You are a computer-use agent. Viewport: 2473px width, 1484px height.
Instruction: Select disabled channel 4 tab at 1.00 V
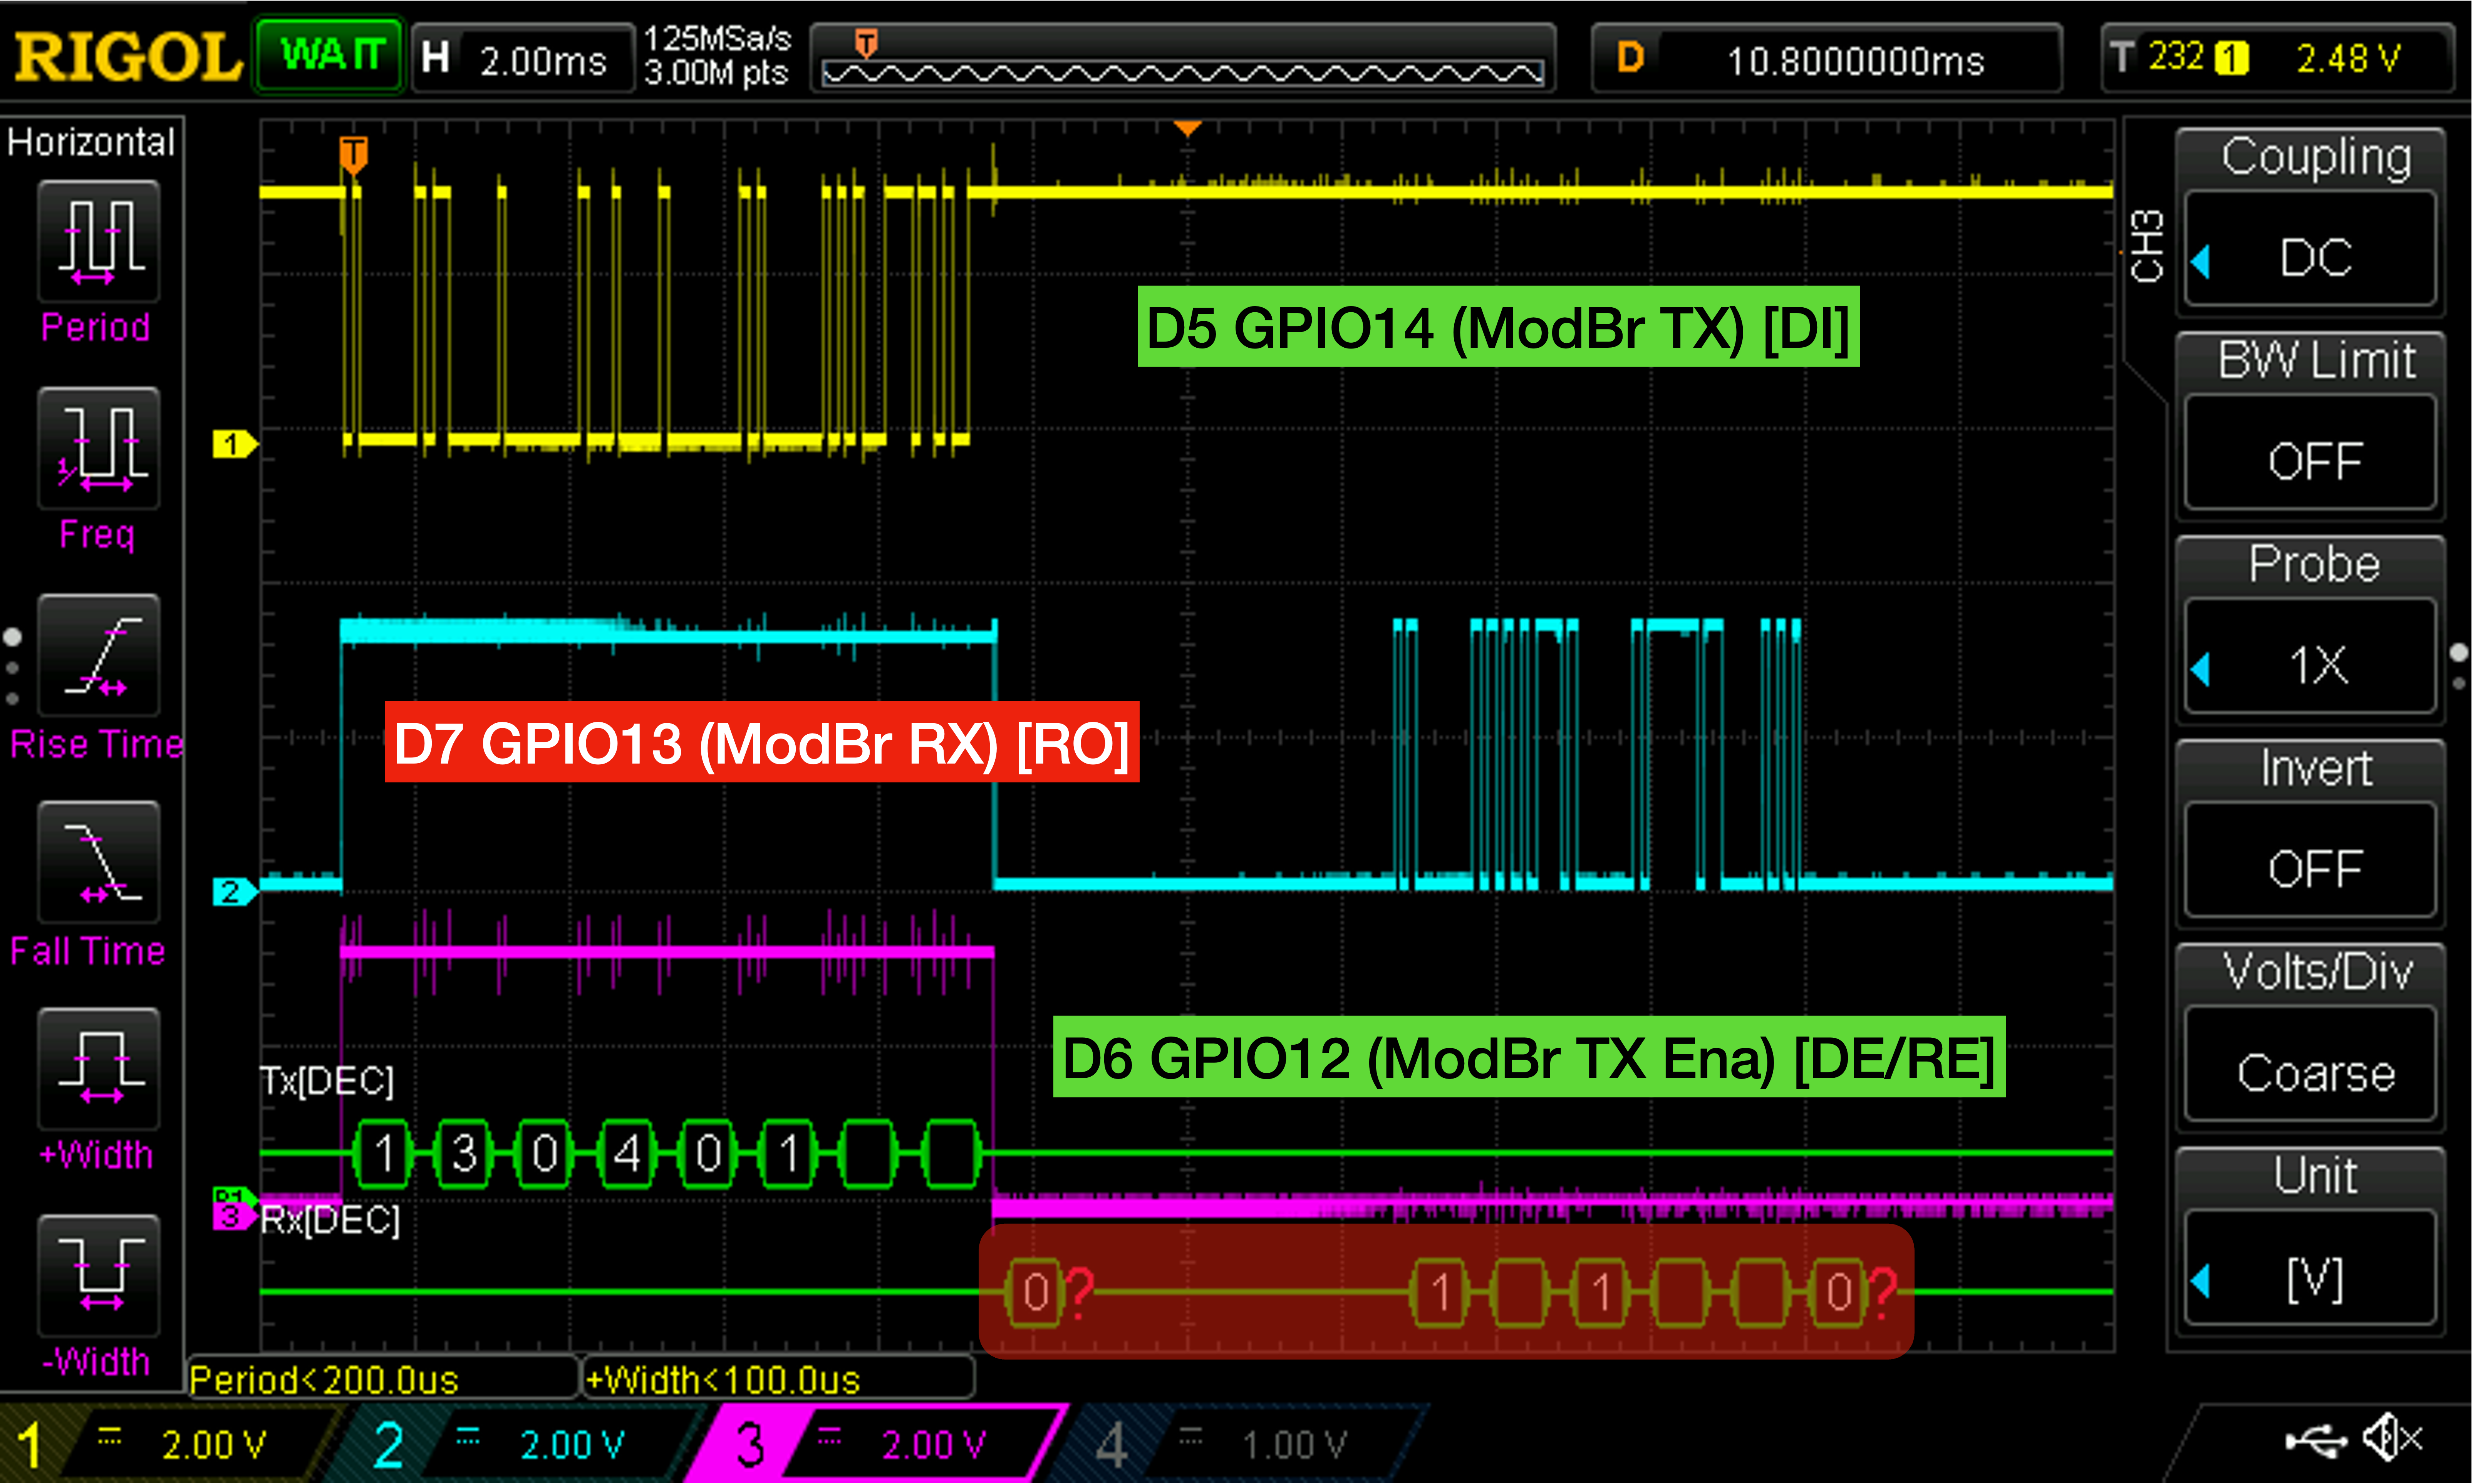pyautogui.click(x=1240, y=1444)
